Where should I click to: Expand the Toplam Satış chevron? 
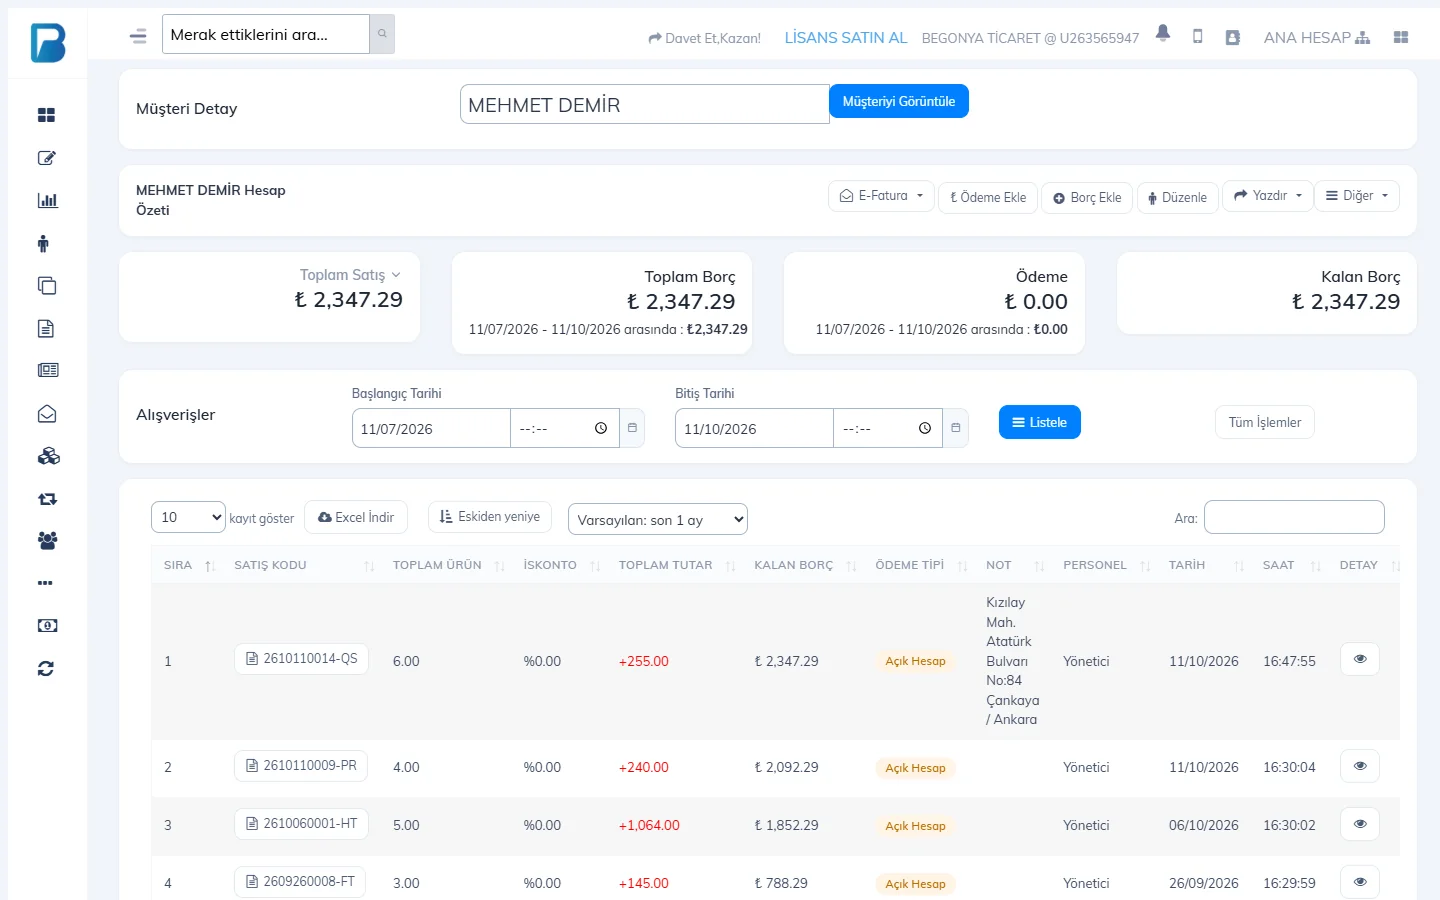tap(396, 275)
